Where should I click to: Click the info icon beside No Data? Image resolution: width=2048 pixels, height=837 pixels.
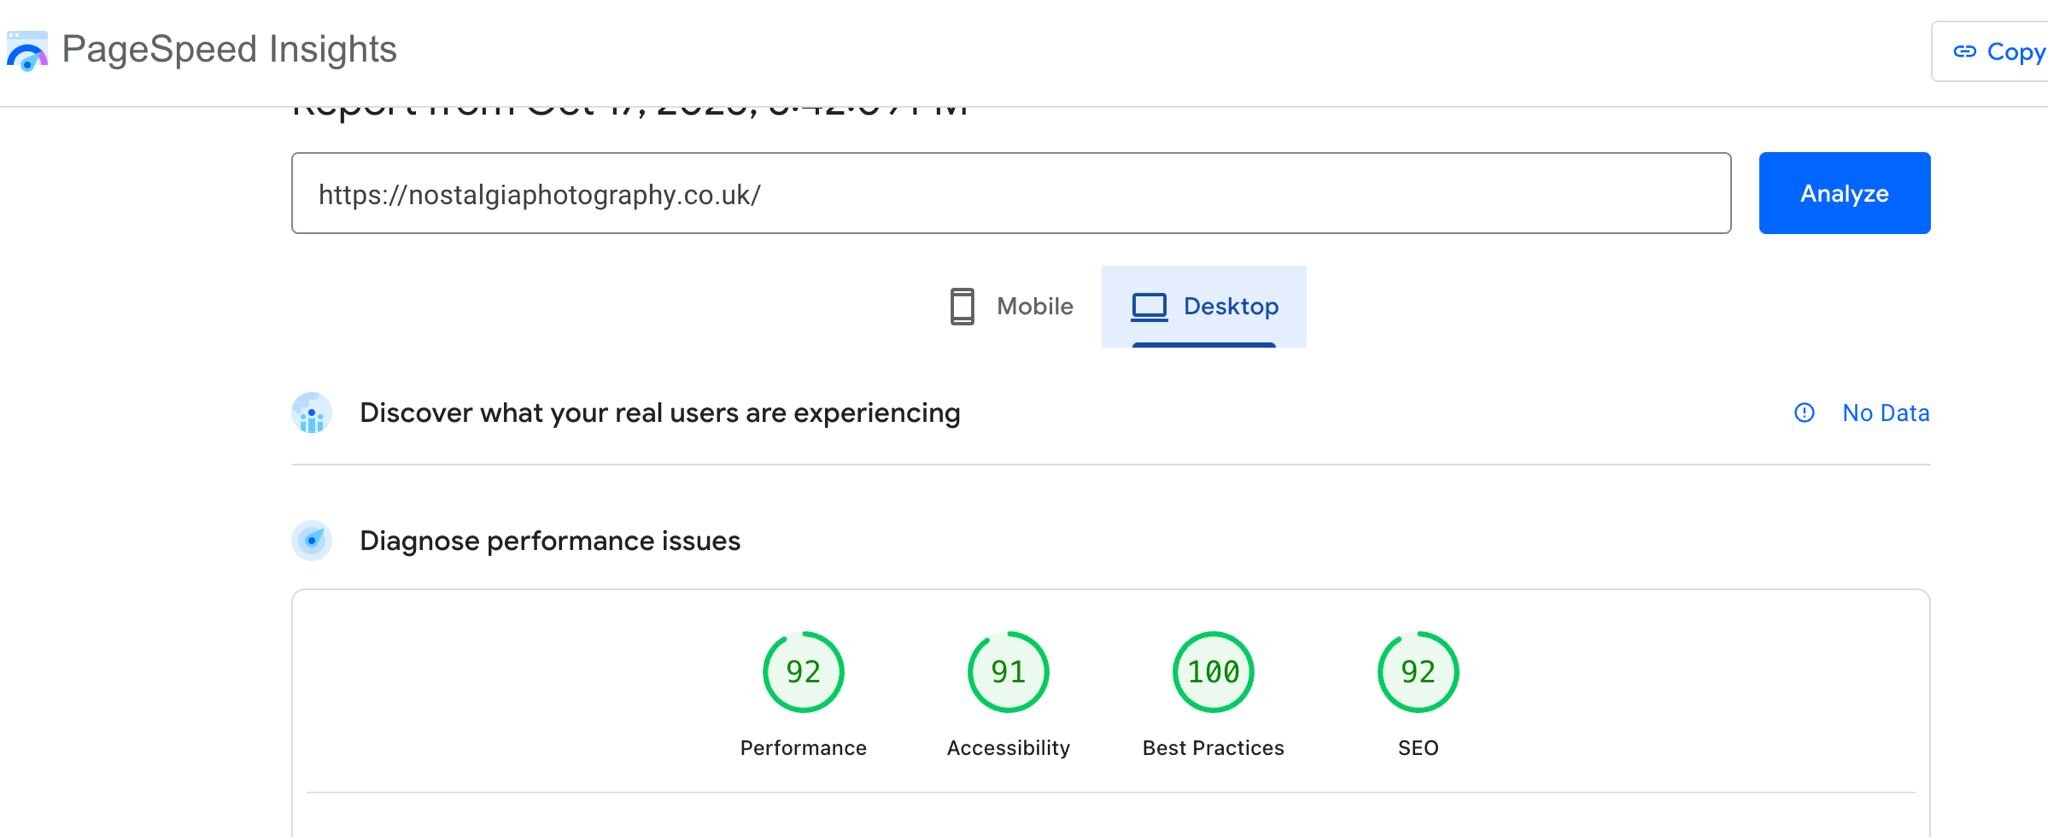coord(1804,413)
